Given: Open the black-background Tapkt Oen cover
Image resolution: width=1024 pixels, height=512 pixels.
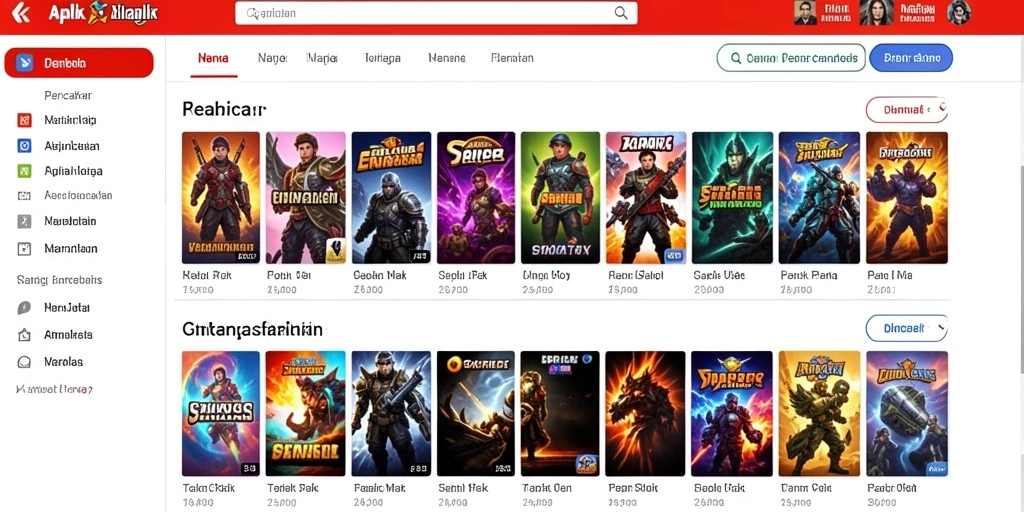Looking at the screenshot, I should (x=560, y=413).
